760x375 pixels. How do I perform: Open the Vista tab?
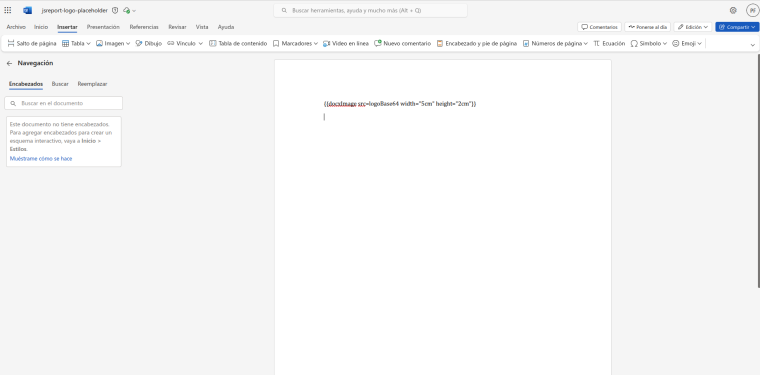click(202, 27)
